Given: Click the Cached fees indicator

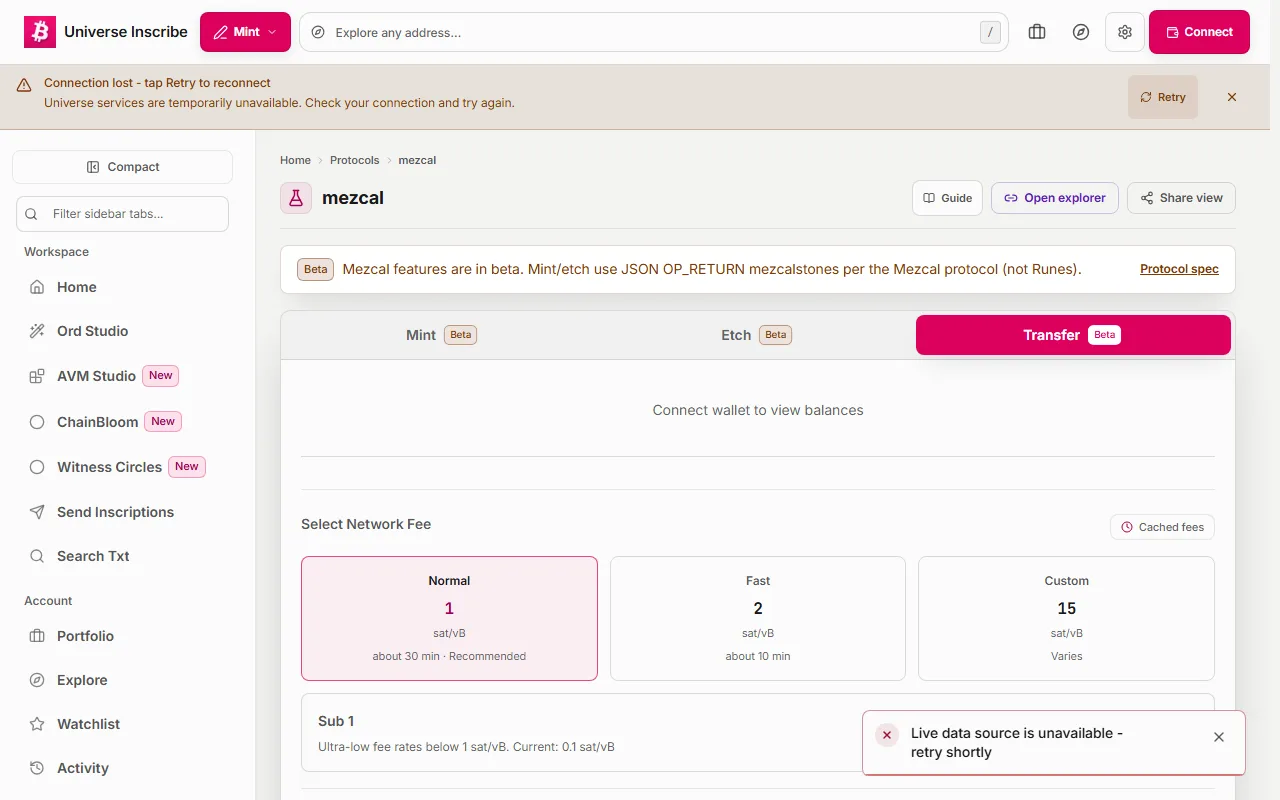Looking at the screenshot, I should (1162, 527).
